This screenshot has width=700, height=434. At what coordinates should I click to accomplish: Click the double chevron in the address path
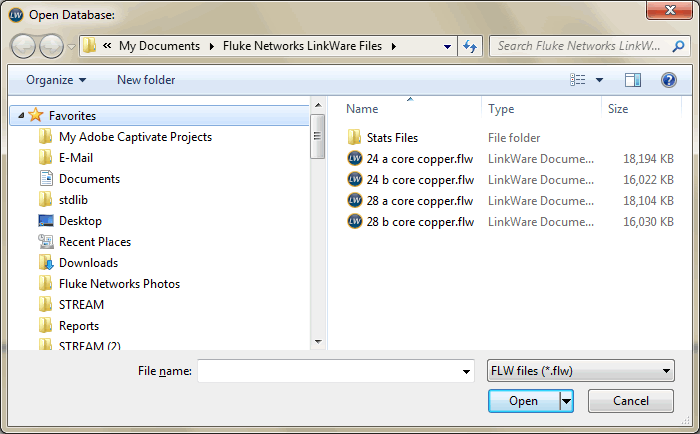point(107,46)
